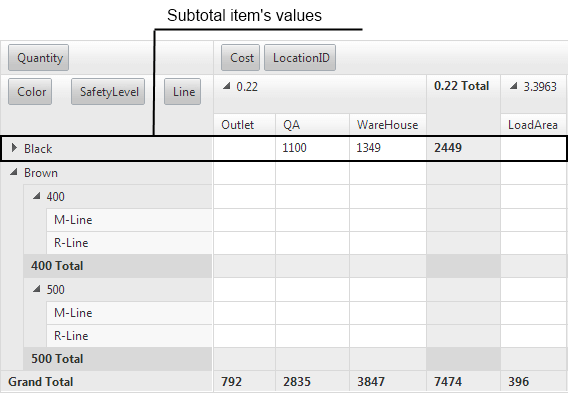
Task: Collapse the 500 safety level group
Action: [x=36, y=289]
